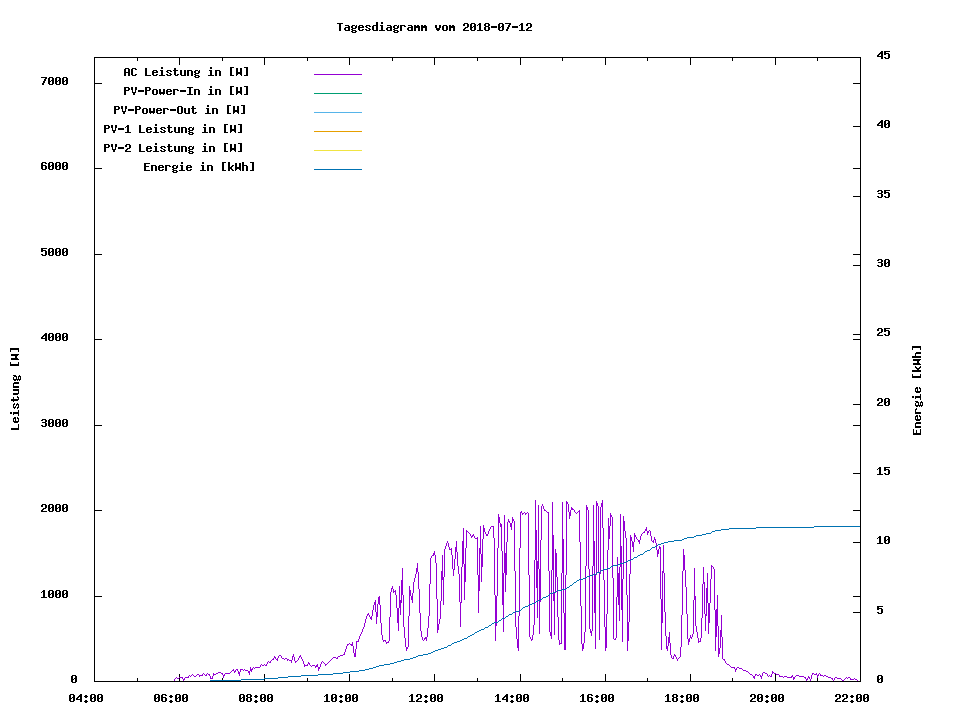Select the PV-2 Leistung legend label
Screen dimensions: 960x720
point(173,148)
